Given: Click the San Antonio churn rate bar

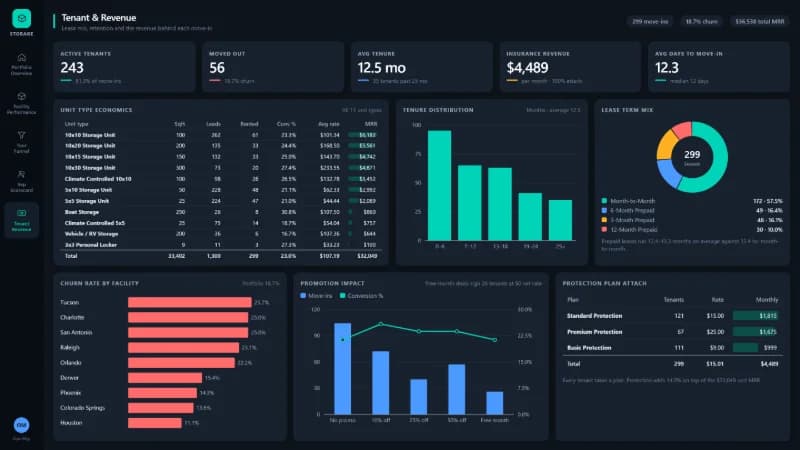Looking at the screenshot, I should pyautogui.click(x=188, y=332).
